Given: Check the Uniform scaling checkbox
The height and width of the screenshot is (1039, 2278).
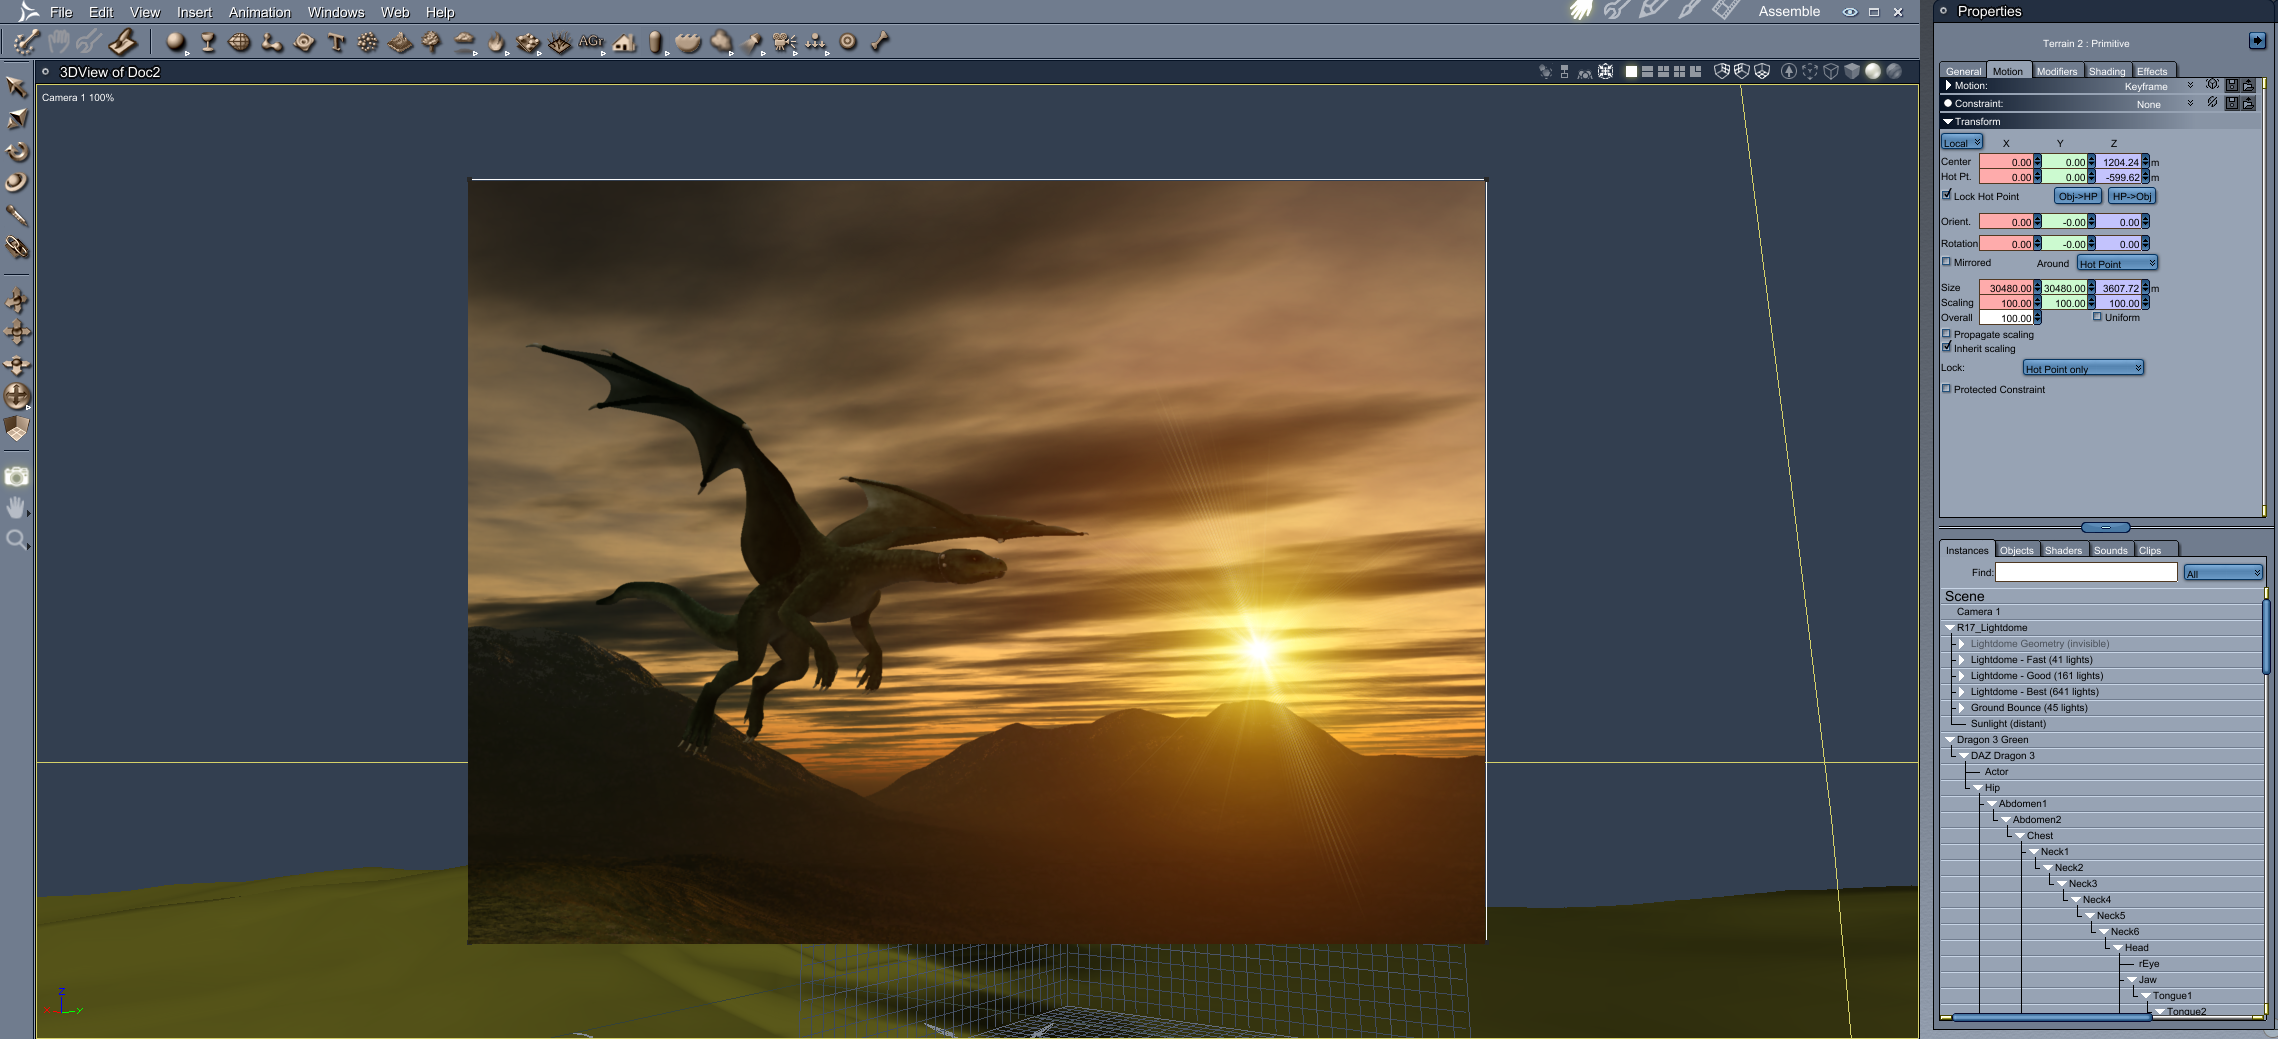Looking at the screenshot, I should click(2097, 317).
